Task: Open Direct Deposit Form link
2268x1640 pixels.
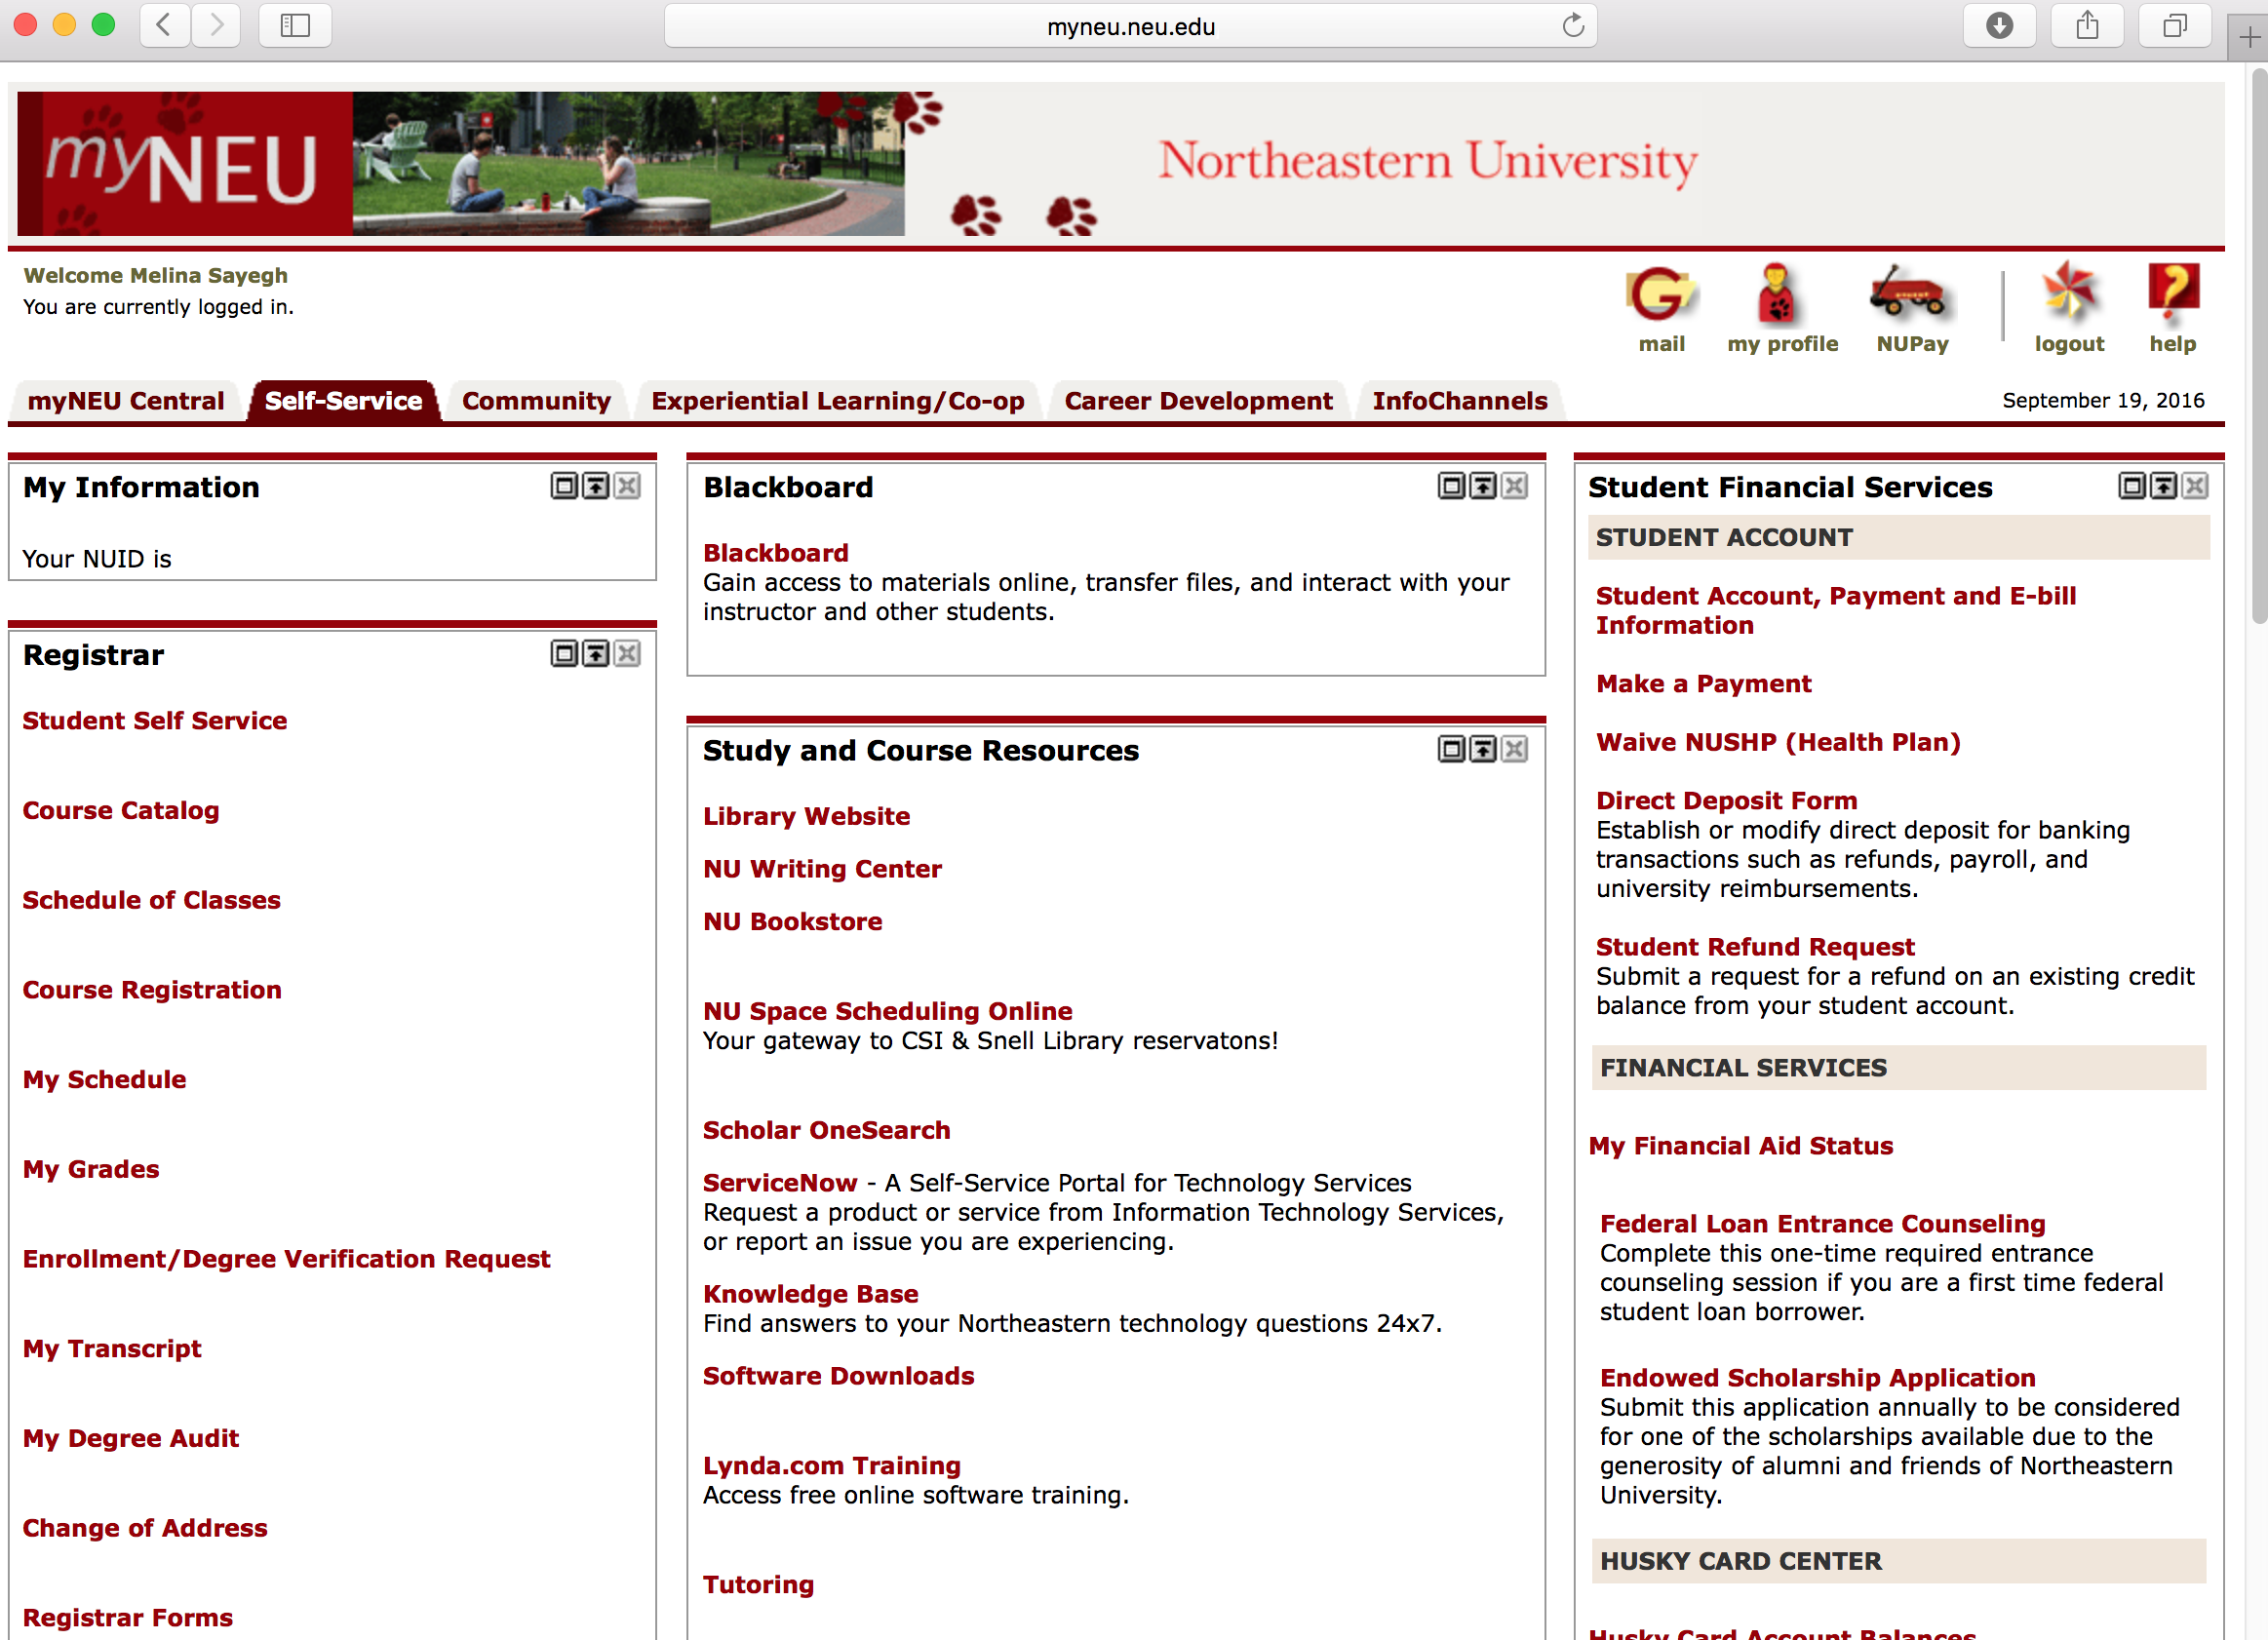Action: (x=1727, y=801)
